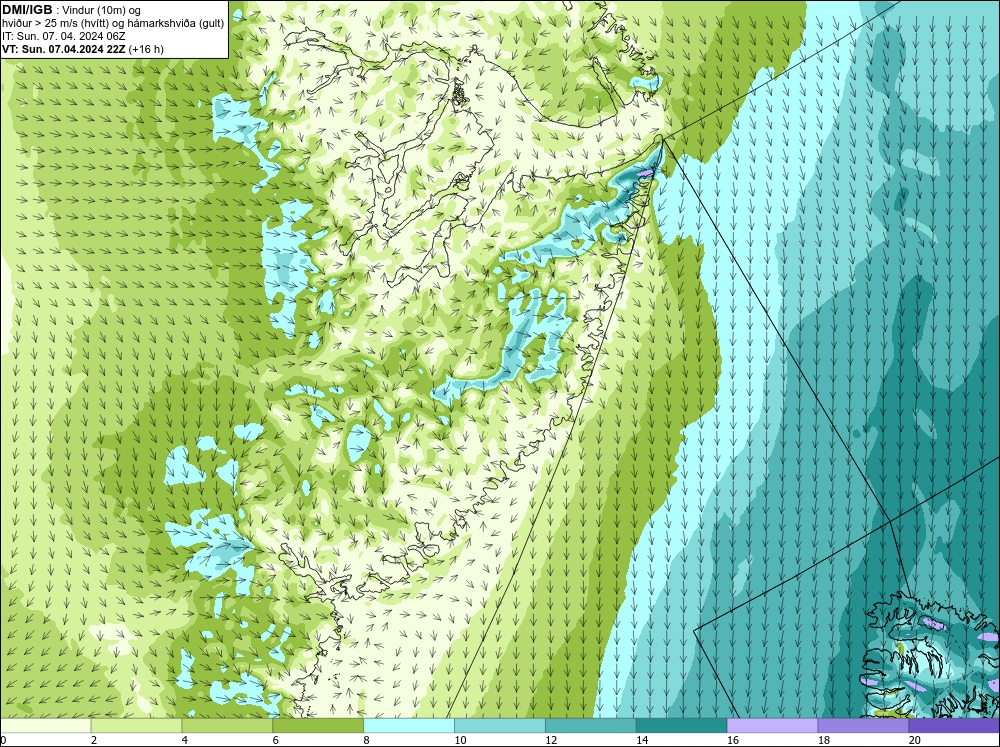Click the 18–20 m/s medium purple legend swatch
The height and width of the screenshot is (747, 1000).
point(864,726)
